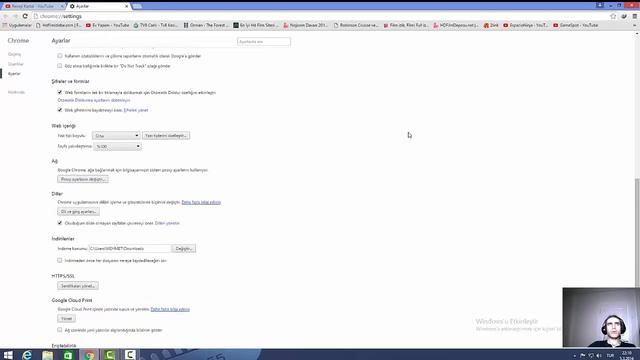The width and height of the screenshot is (640, 360).
Task: Open the white C app icon in taskbar
Action: pos(130,355)
